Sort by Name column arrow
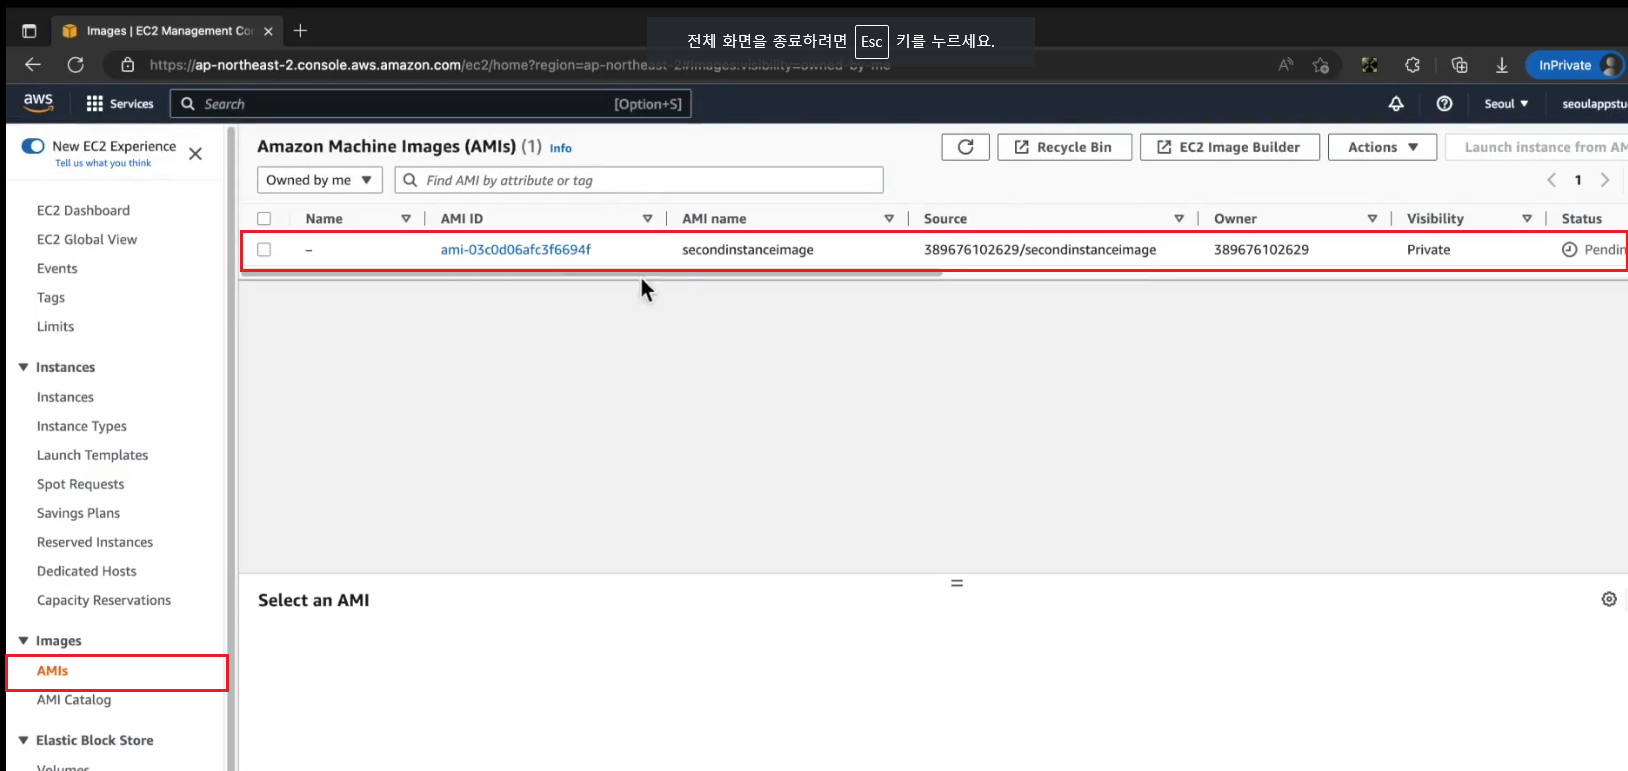Image resolution: width=1628 pixels, height=771 pixels. [x=406, y=219]
